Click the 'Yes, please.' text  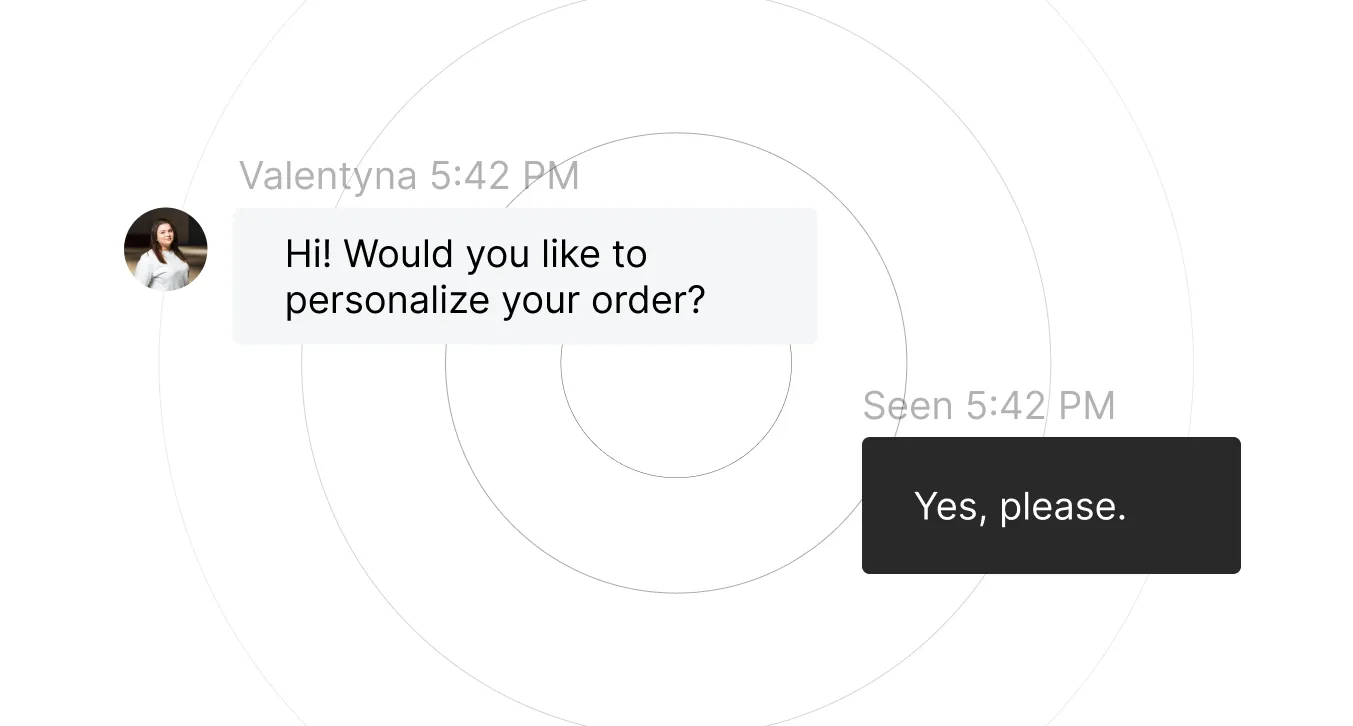(1020, 507)
